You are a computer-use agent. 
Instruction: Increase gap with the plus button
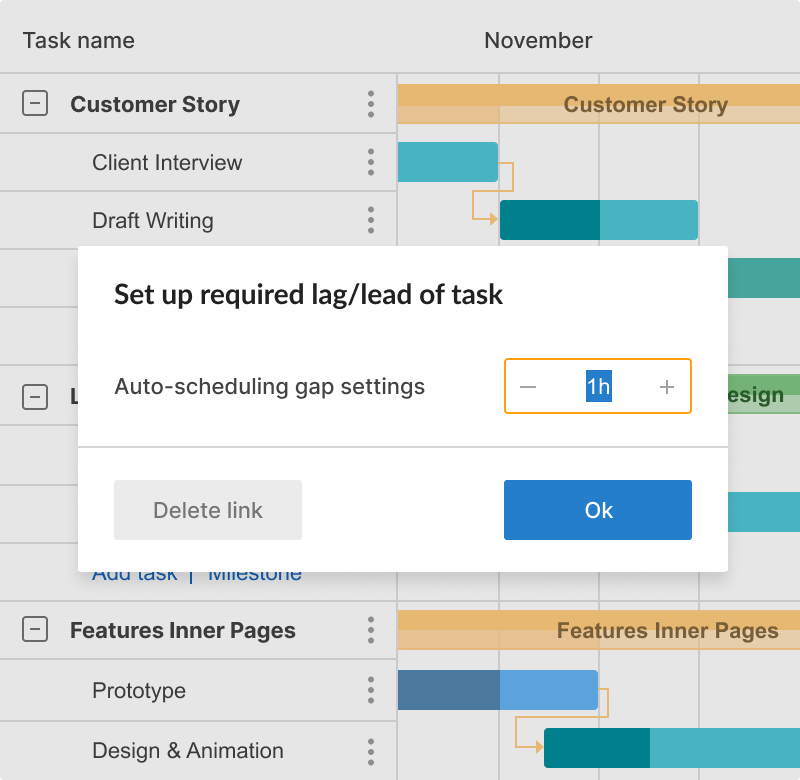pyautogui.click(x=667, y=387)
